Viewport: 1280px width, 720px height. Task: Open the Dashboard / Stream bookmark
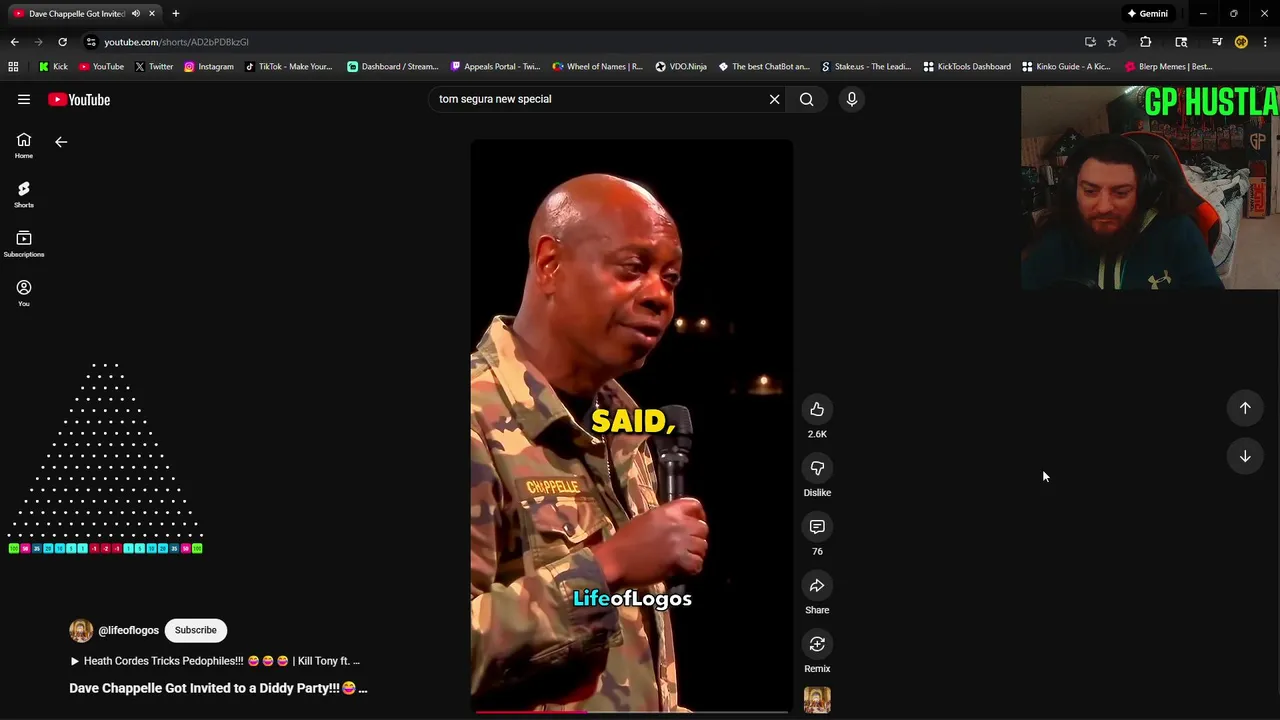(393, 67)
